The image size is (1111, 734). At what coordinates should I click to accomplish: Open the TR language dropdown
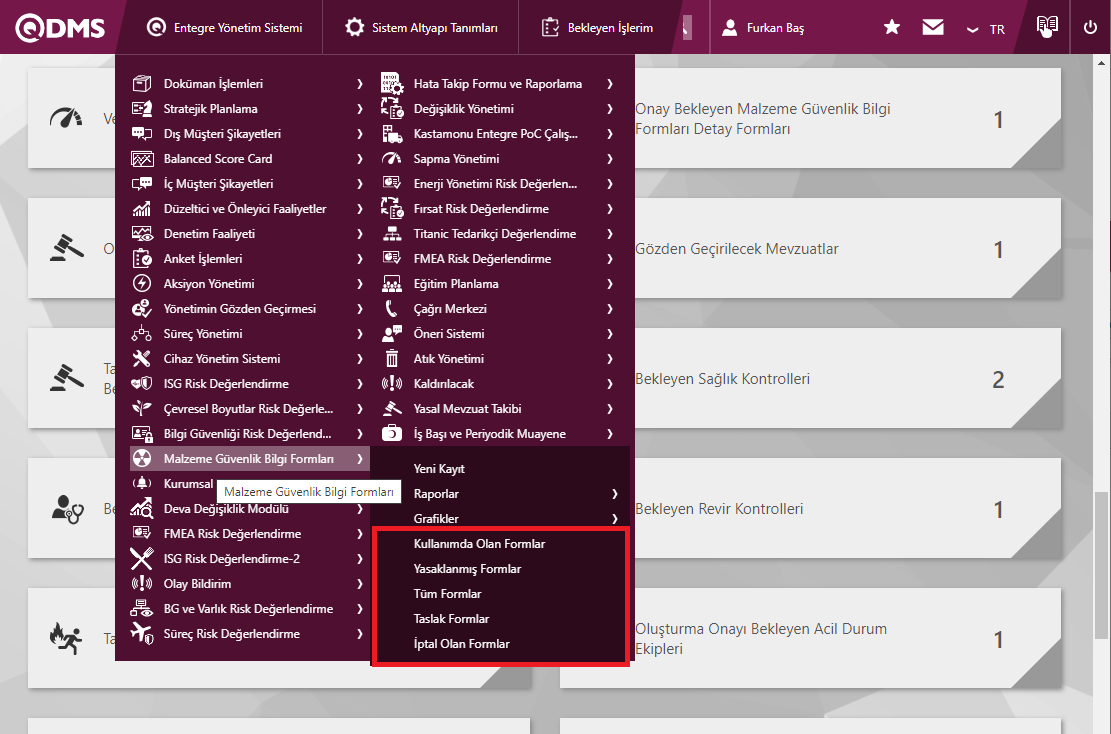point(986,29)
